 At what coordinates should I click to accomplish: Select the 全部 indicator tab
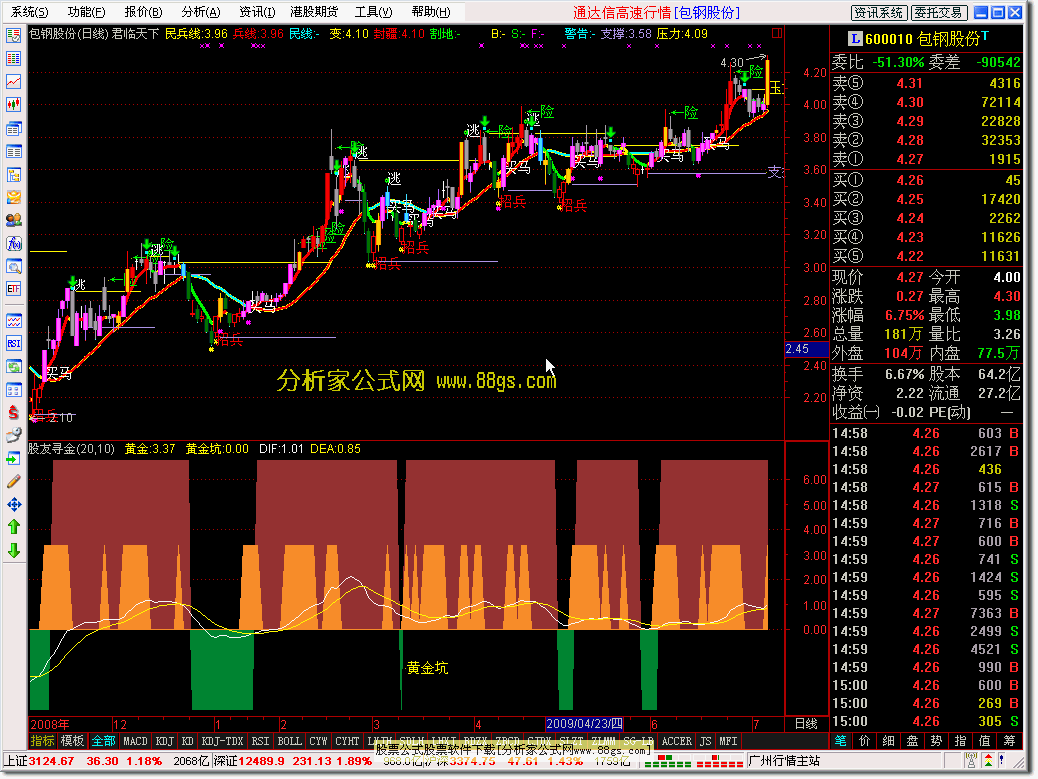click(103, 741)
